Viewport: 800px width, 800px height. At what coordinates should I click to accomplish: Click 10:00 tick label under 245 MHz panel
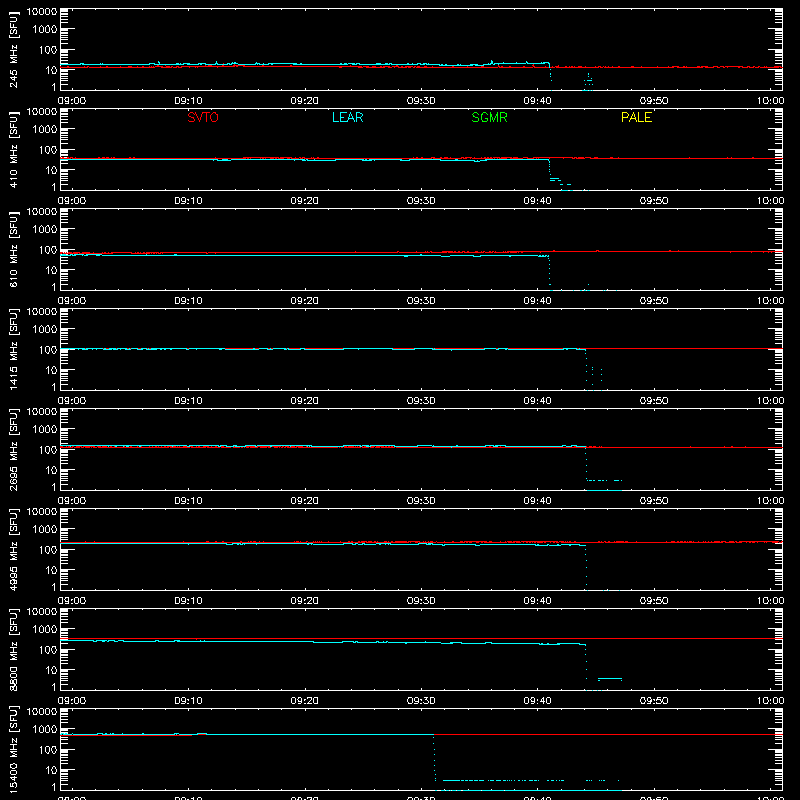770,101
